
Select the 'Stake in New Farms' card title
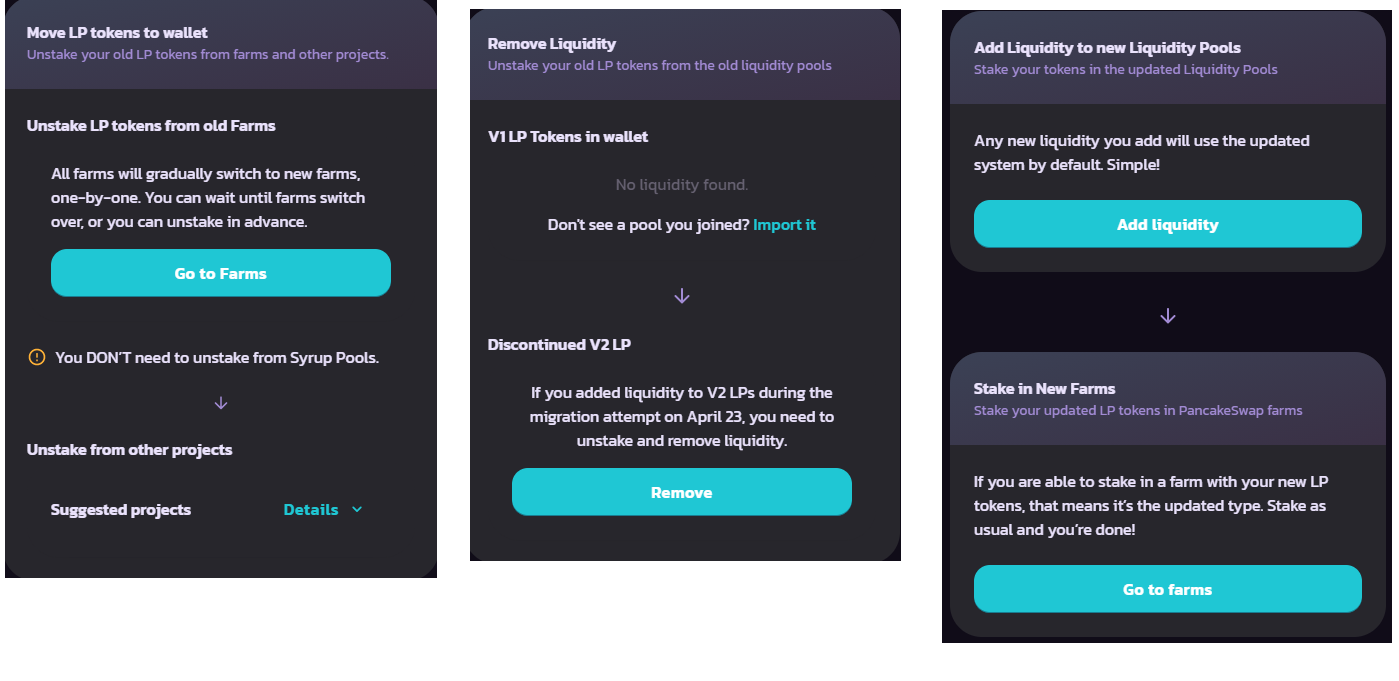coord(1044,389)
